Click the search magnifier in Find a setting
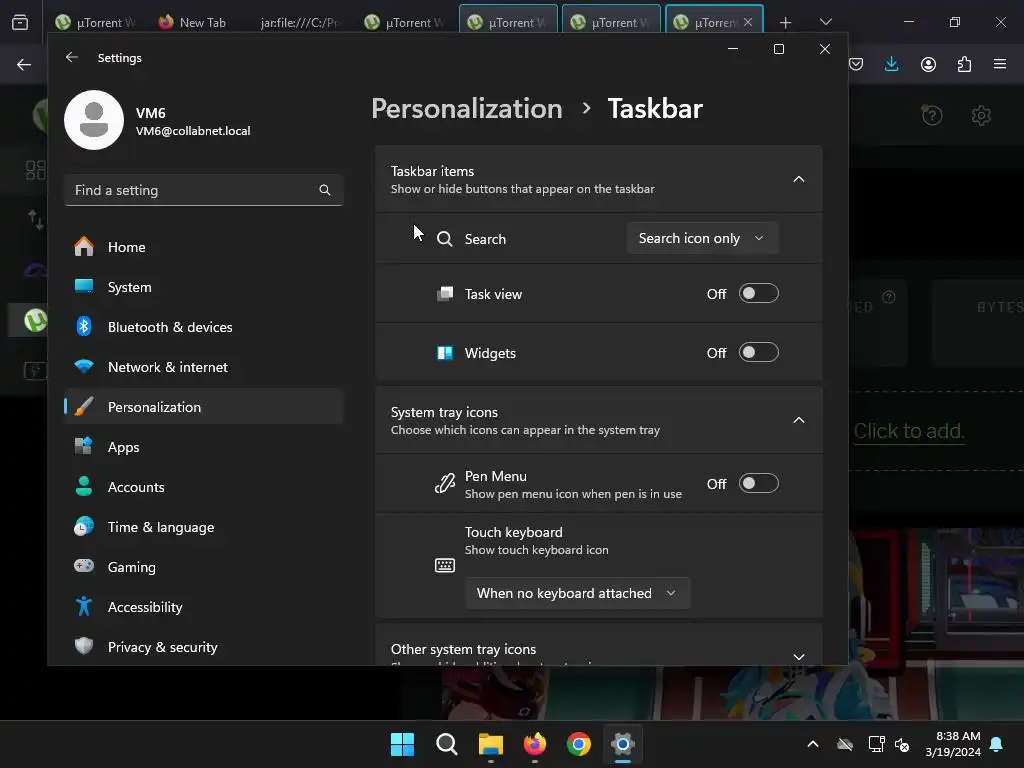The image size is (1024, 768). pos(325,190)
